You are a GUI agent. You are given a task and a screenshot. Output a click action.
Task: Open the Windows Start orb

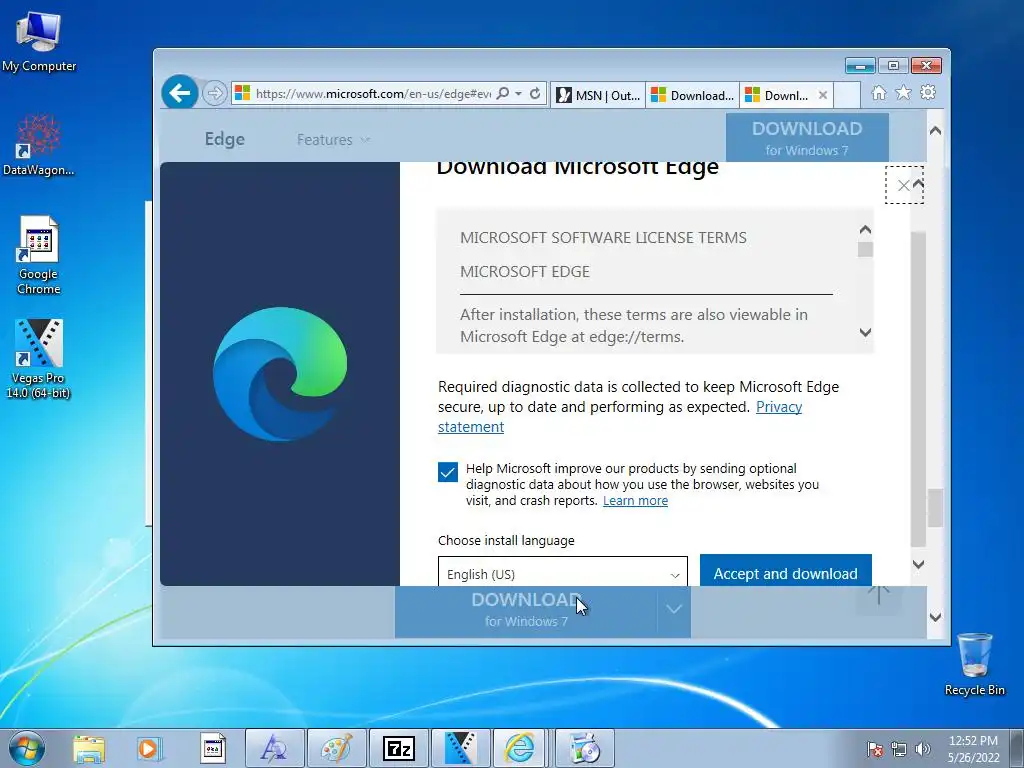[x=27, y=748]
